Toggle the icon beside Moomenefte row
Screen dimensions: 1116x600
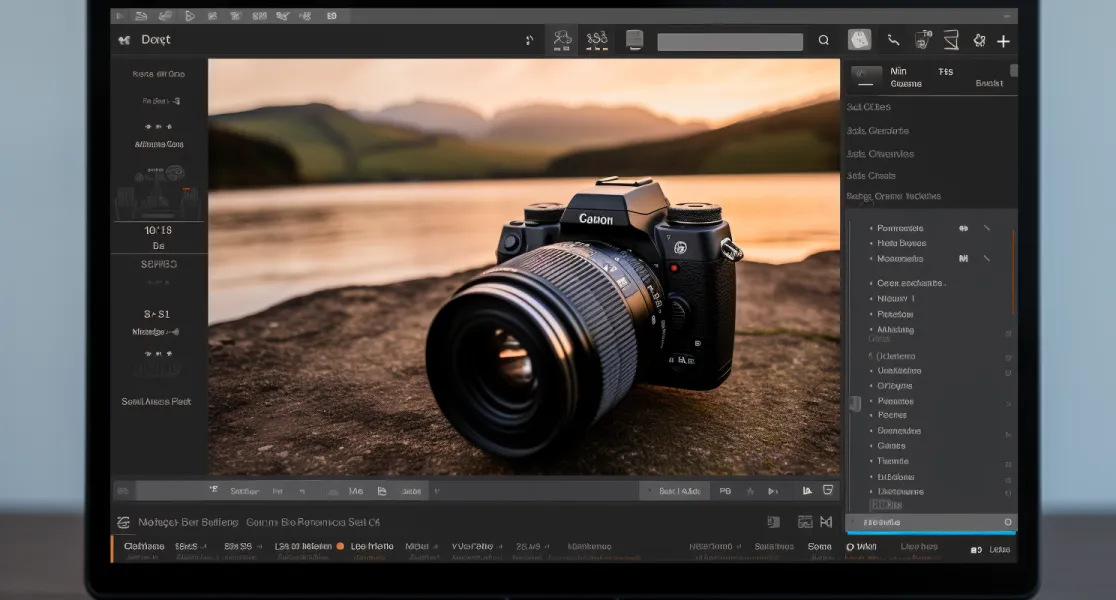963,258
